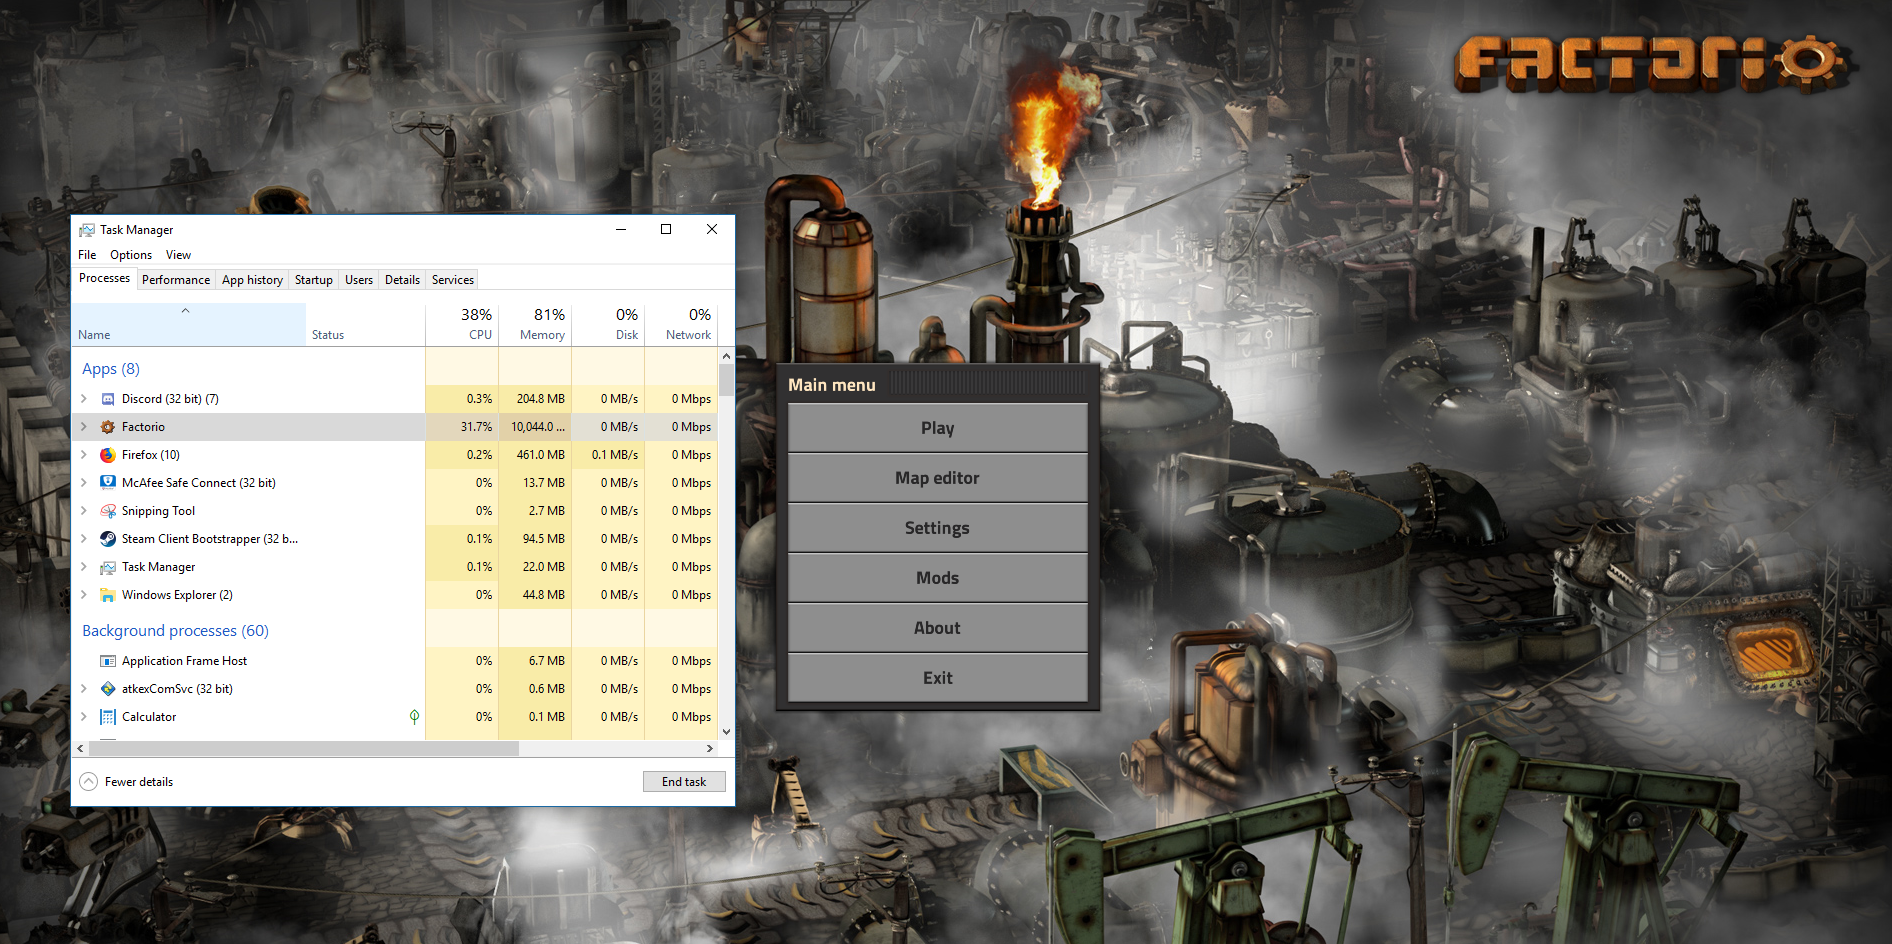Expand the Firefox process group chevron
The width and height of the screenshot is (1892, 944).
coord(84,455)
